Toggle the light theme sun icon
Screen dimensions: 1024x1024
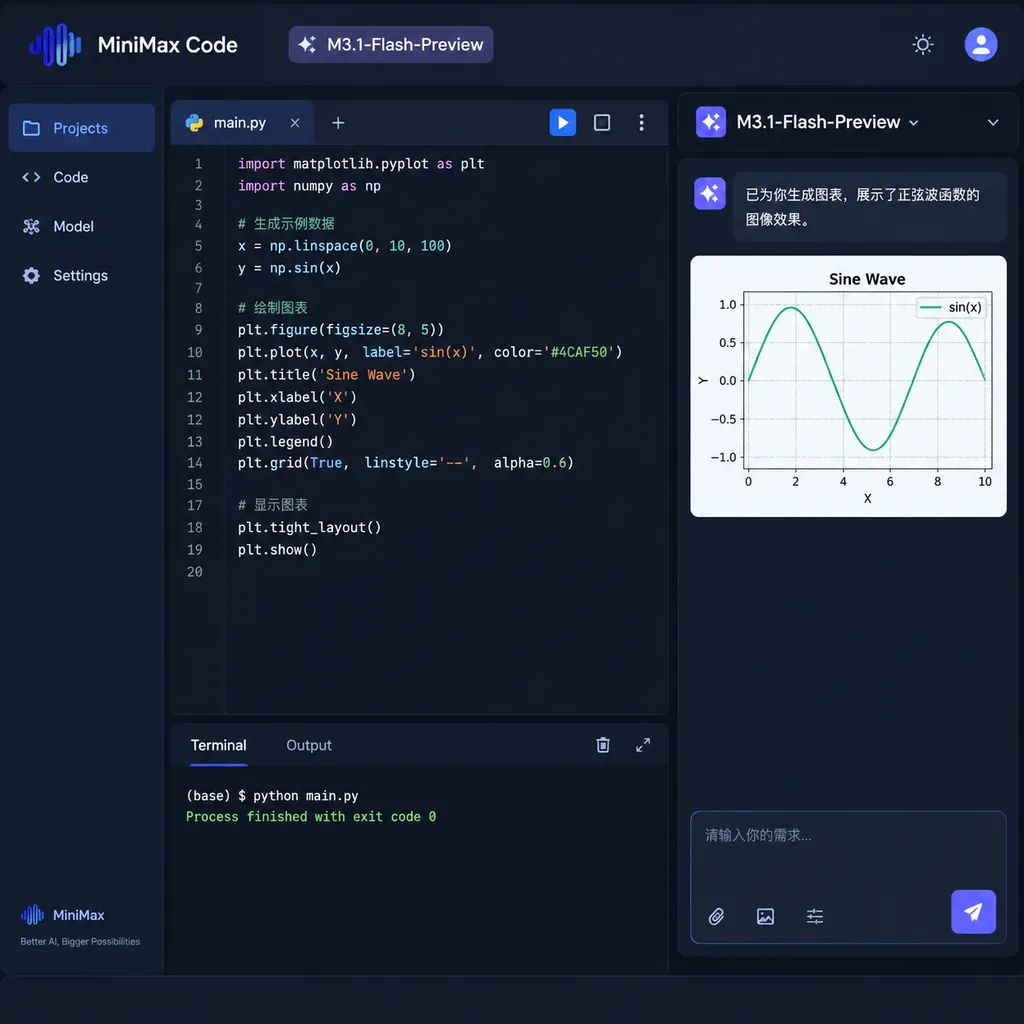point(922,44)
